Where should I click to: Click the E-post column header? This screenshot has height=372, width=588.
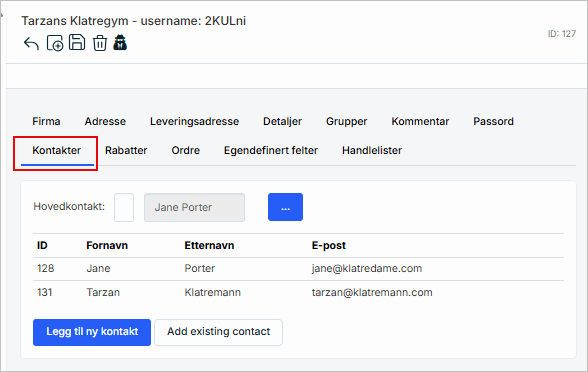(328, 246)
